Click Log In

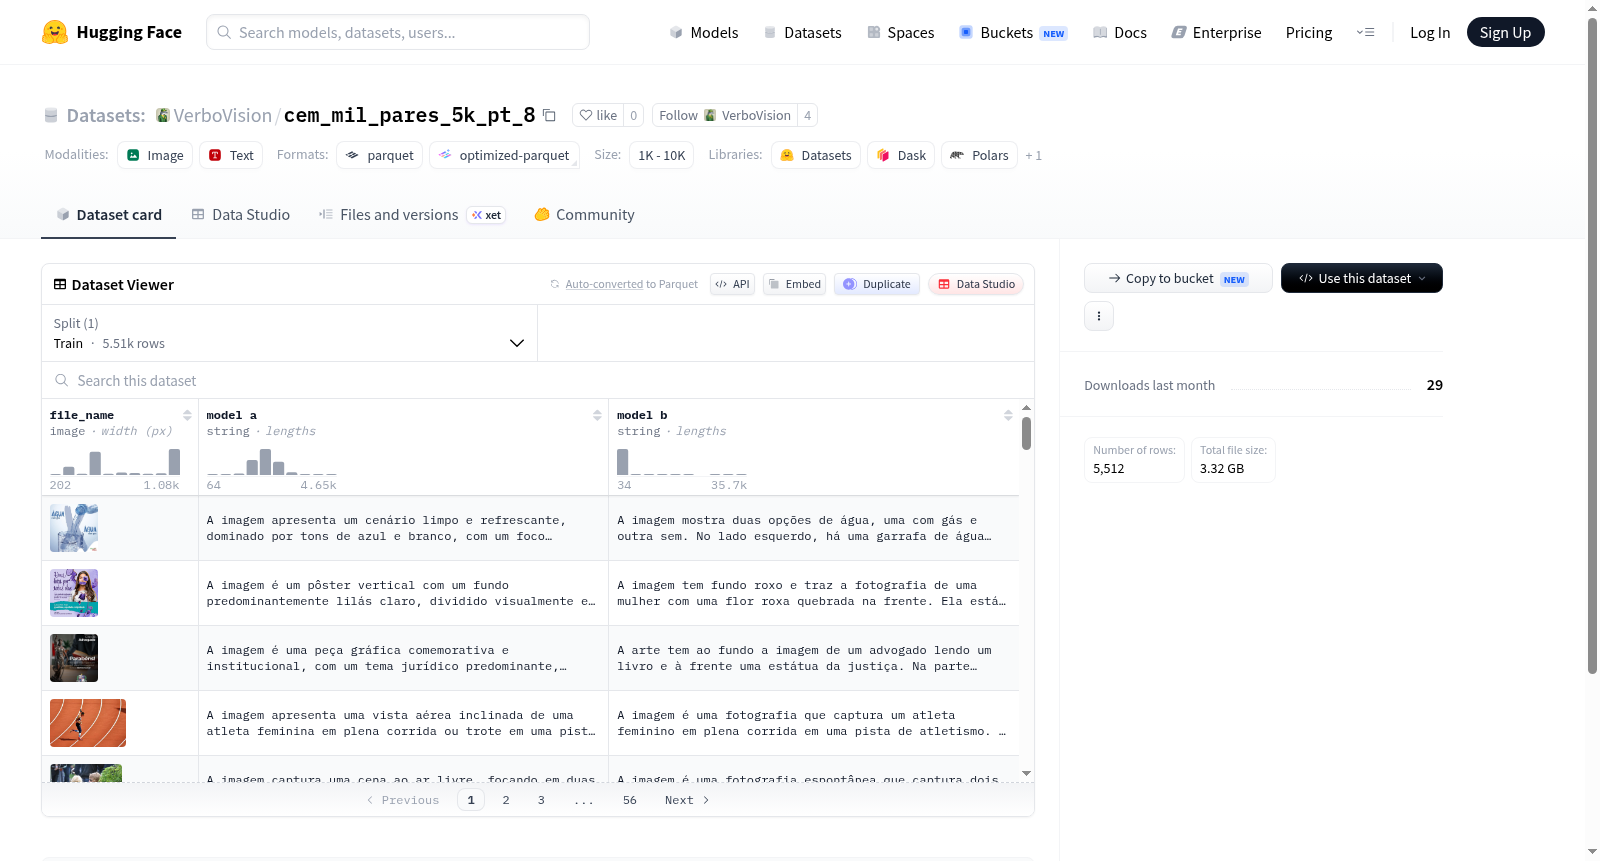(x=1429, y=33)
